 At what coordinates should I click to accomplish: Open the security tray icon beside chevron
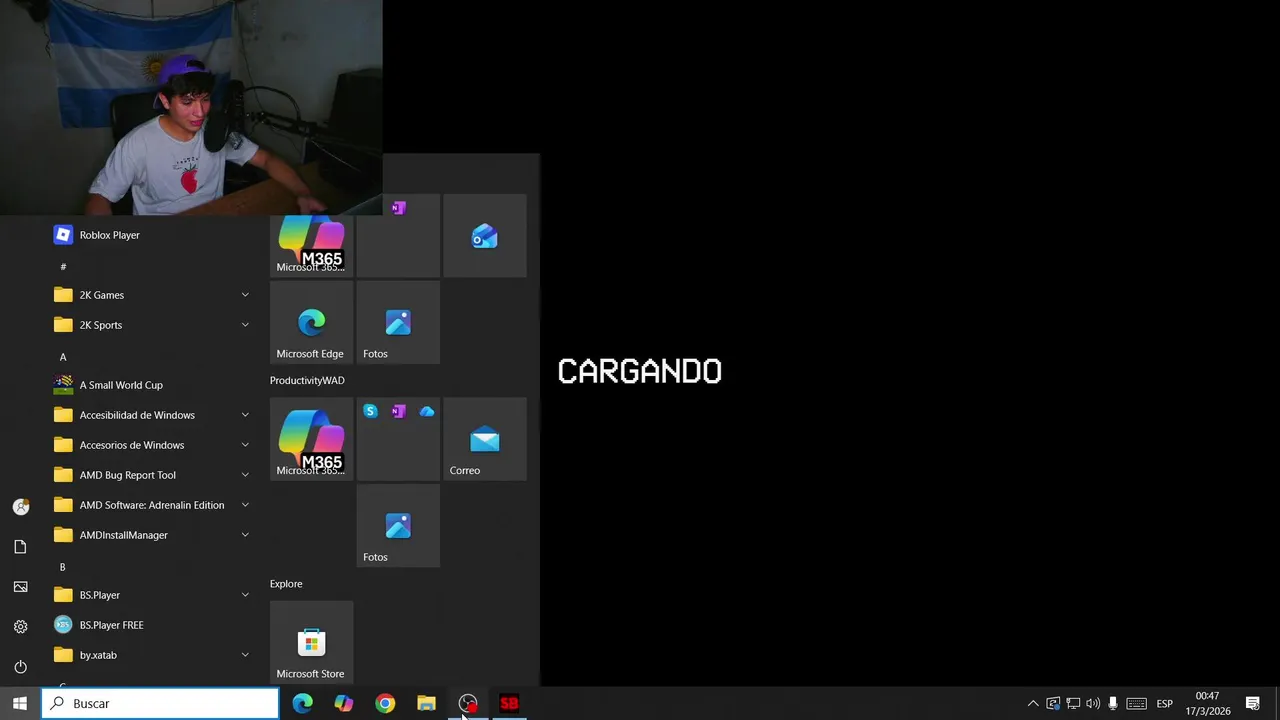(1053, 704)
